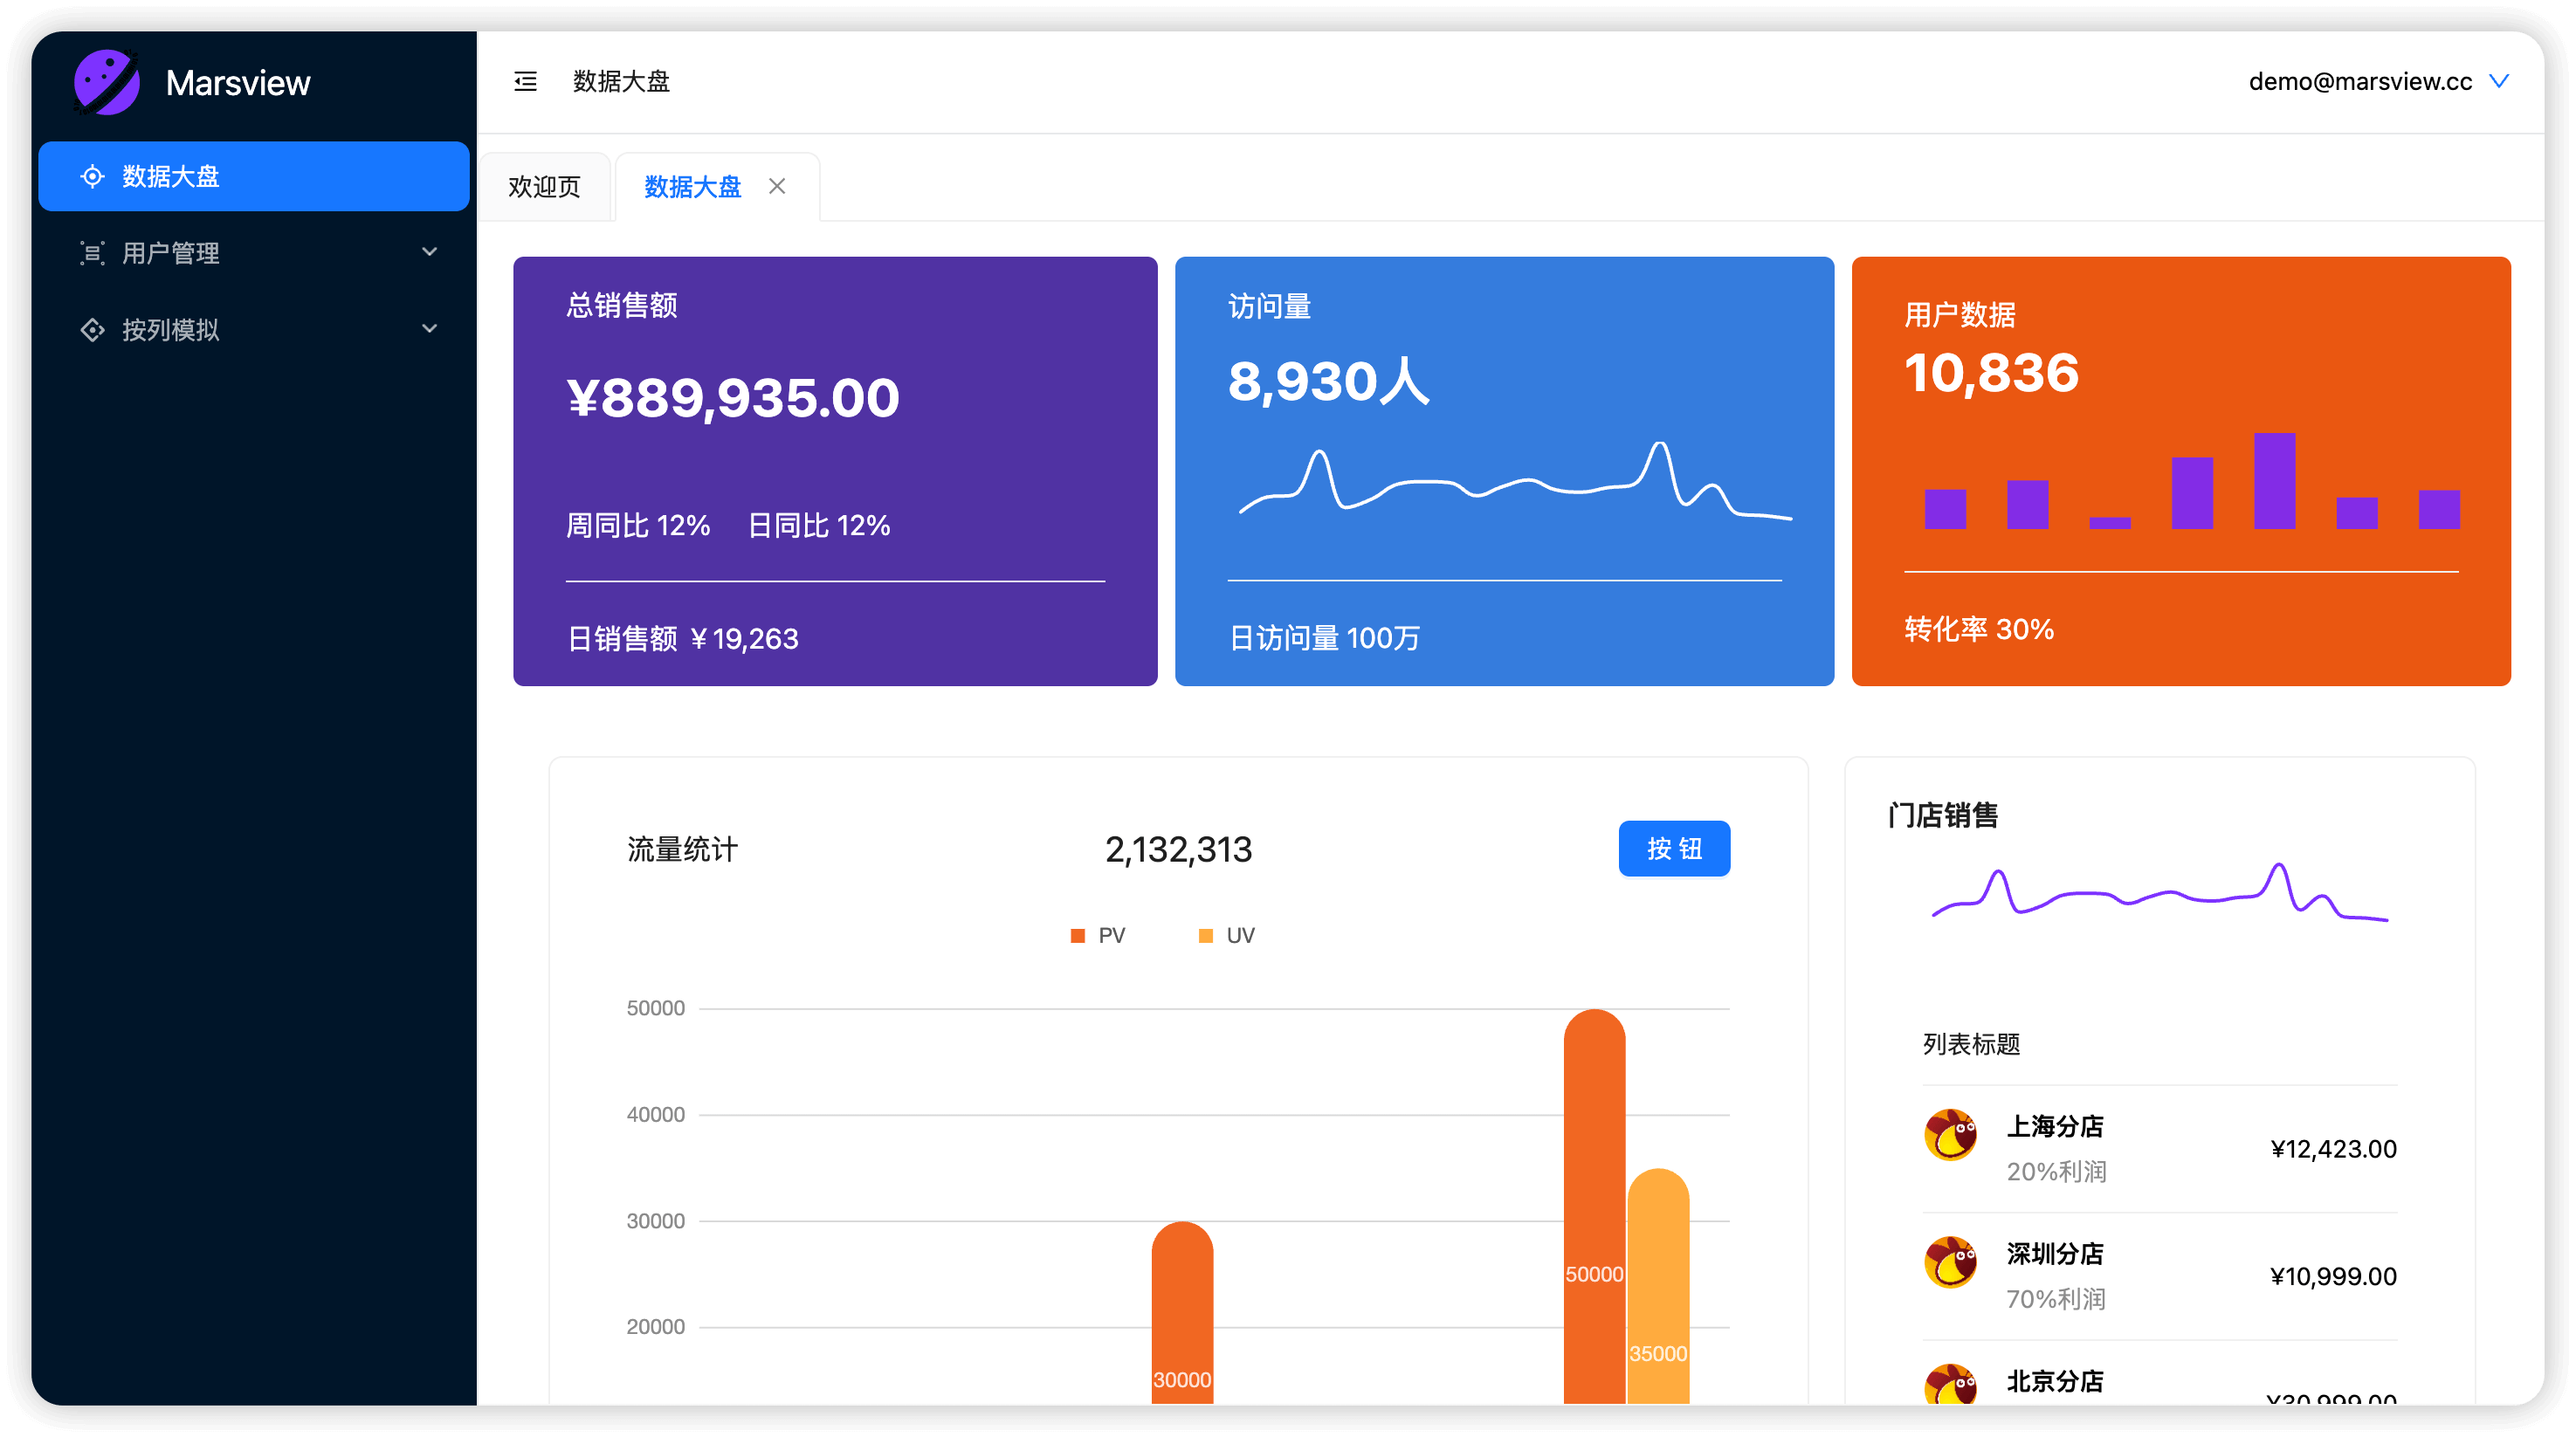Viewport: 2576px width, 1437px height.
Task: Click the UV yellow legend swatch
Action: point(1206,936)
